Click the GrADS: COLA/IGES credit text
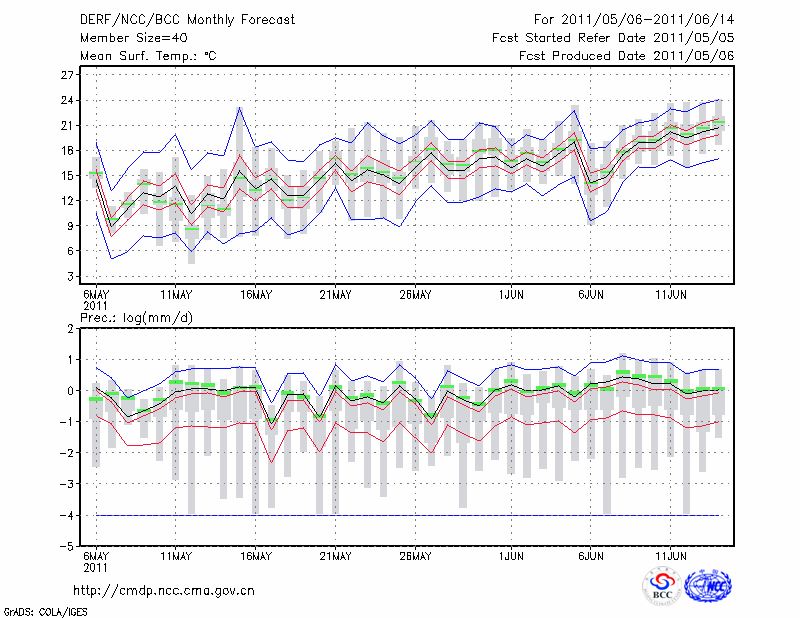800x618 pixels. click(x=46, y=610)
